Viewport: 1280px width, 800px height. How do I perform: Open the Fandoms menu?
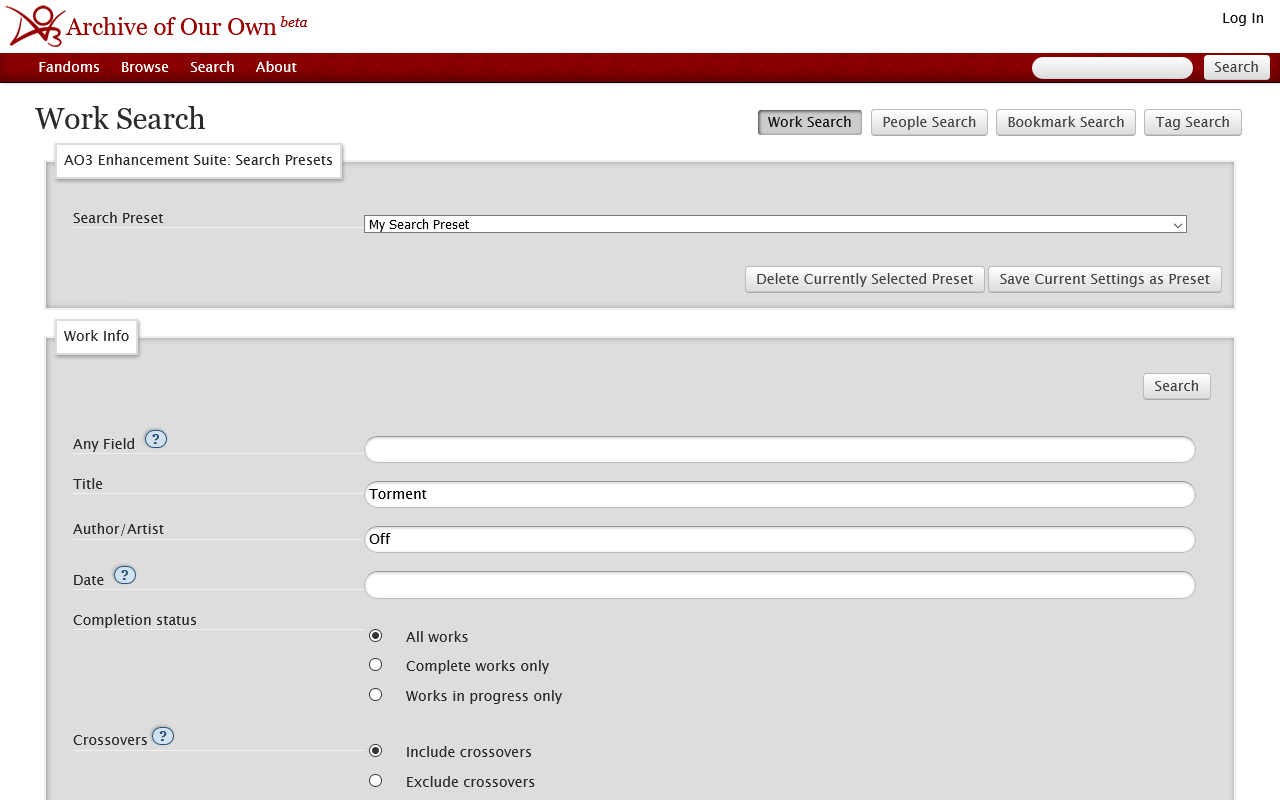69,67
